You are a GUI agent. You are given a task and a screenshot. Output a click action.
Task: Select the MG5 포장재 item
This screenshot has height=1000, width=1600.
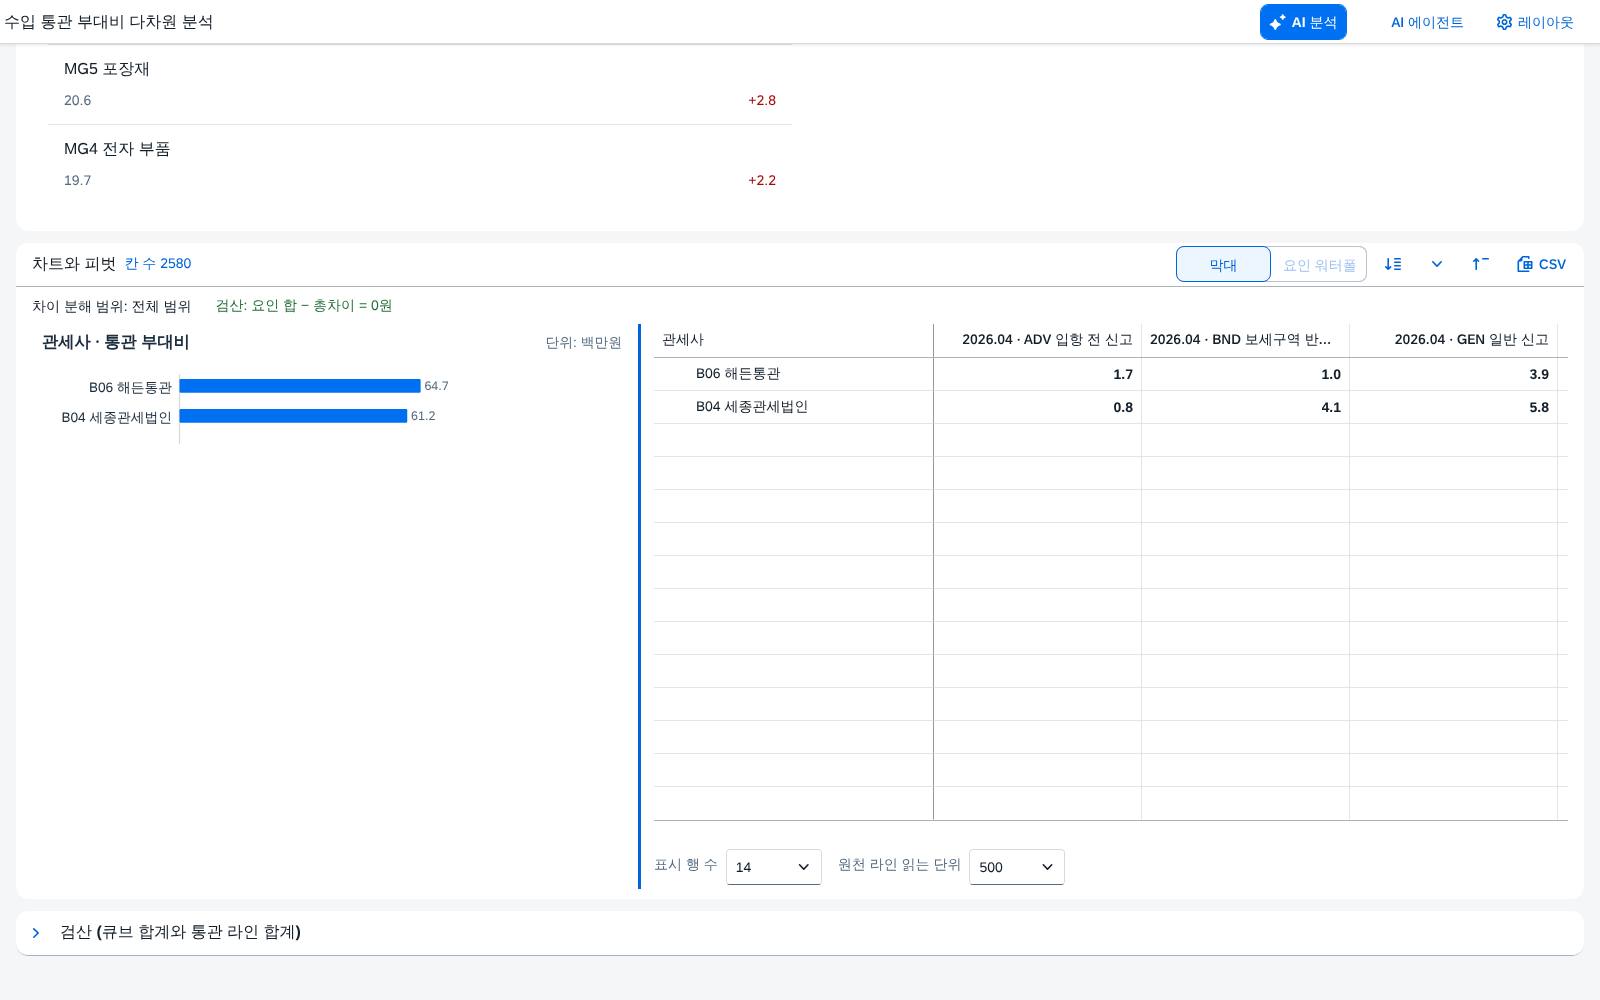pyautogui.click(x=420, y=84)
